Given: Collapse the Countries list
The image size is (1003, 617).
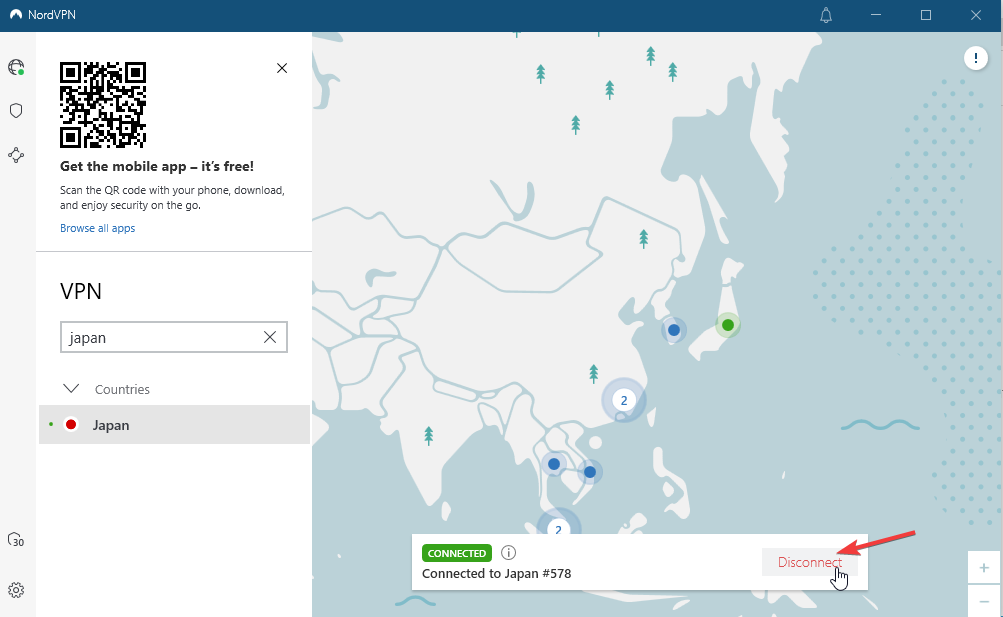Looking at the screenshot, I should pyautogui.click(x=71, y=389).
